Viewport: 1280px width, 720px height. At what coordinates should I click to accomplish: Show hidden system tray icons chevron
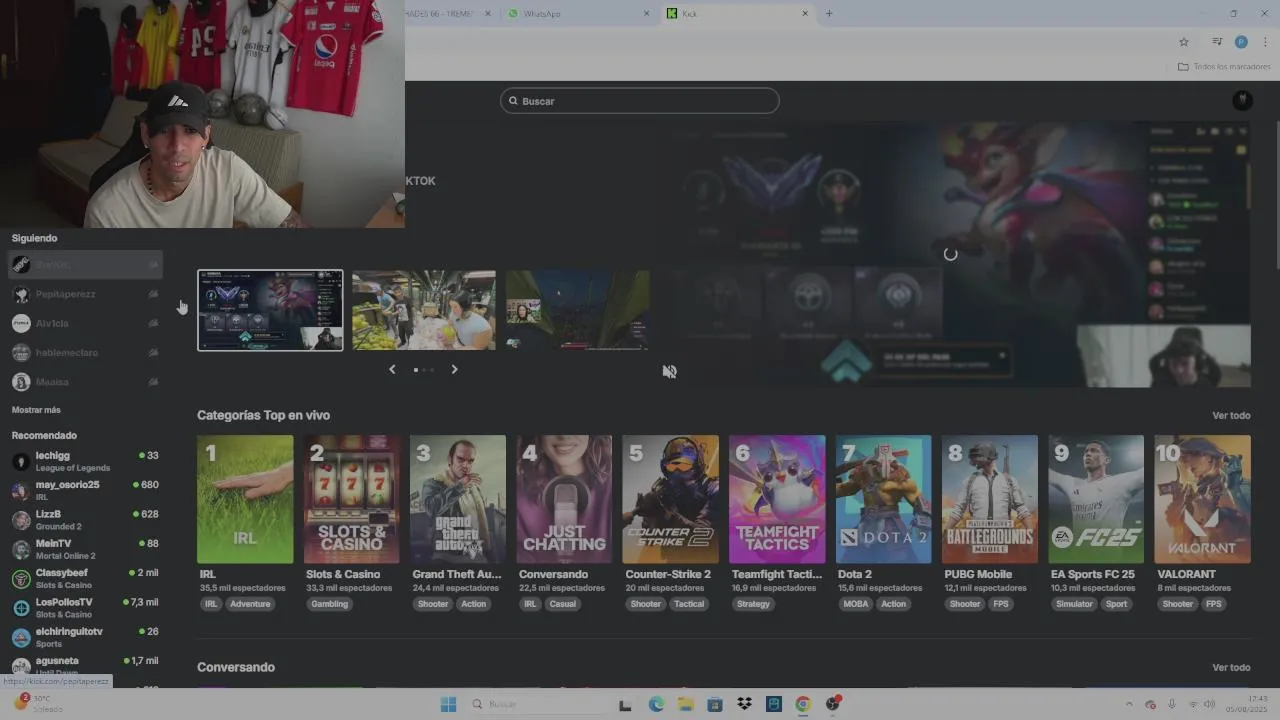click(1130, 704)
